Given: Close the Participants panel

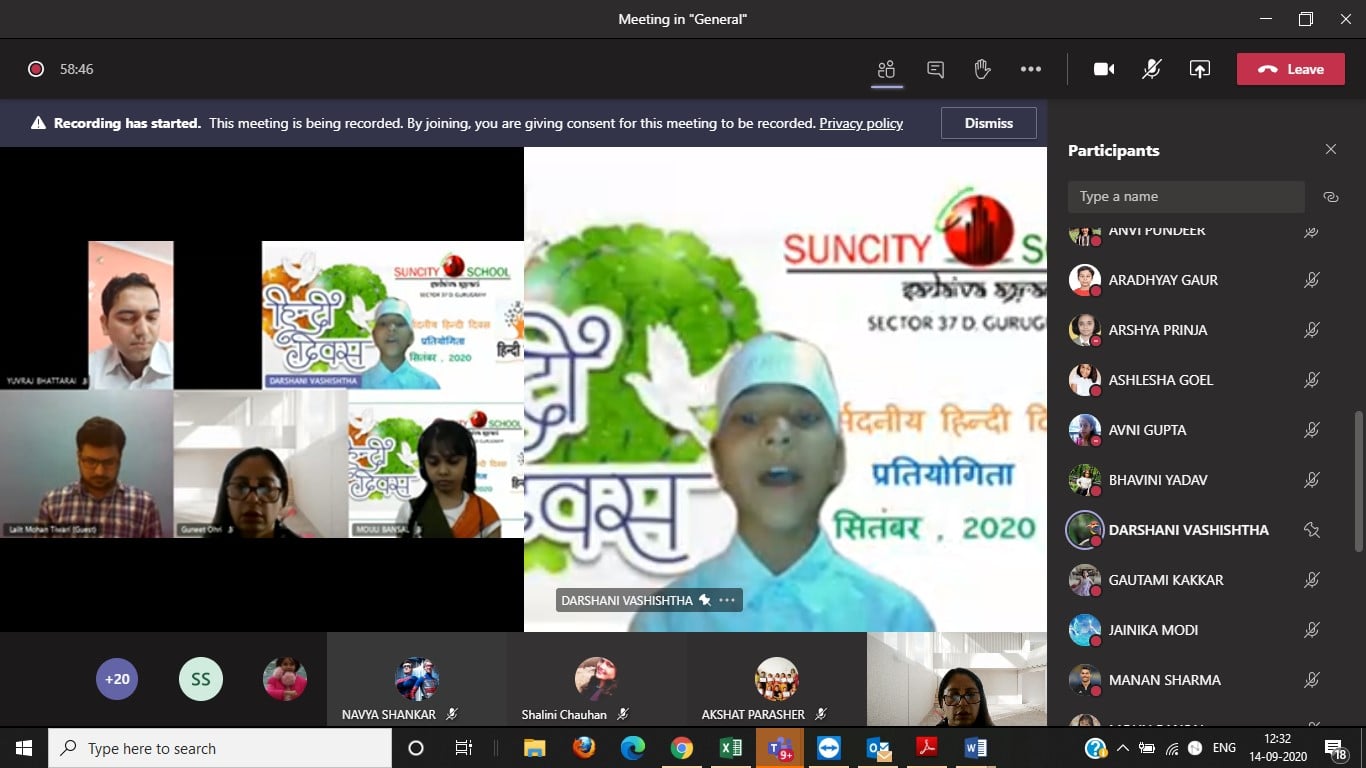Looking at the screenshot, I should (1330, 150).
